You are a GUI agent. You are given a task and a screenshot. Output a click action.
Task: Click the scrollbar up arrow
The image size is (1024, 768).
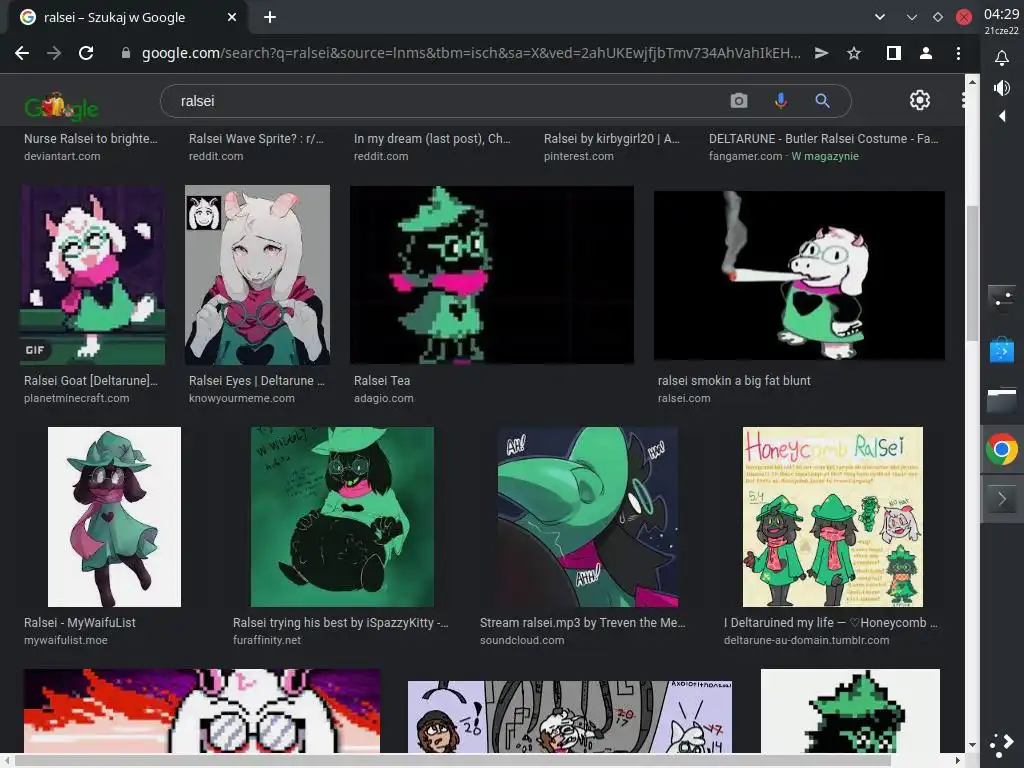[972, 82]
